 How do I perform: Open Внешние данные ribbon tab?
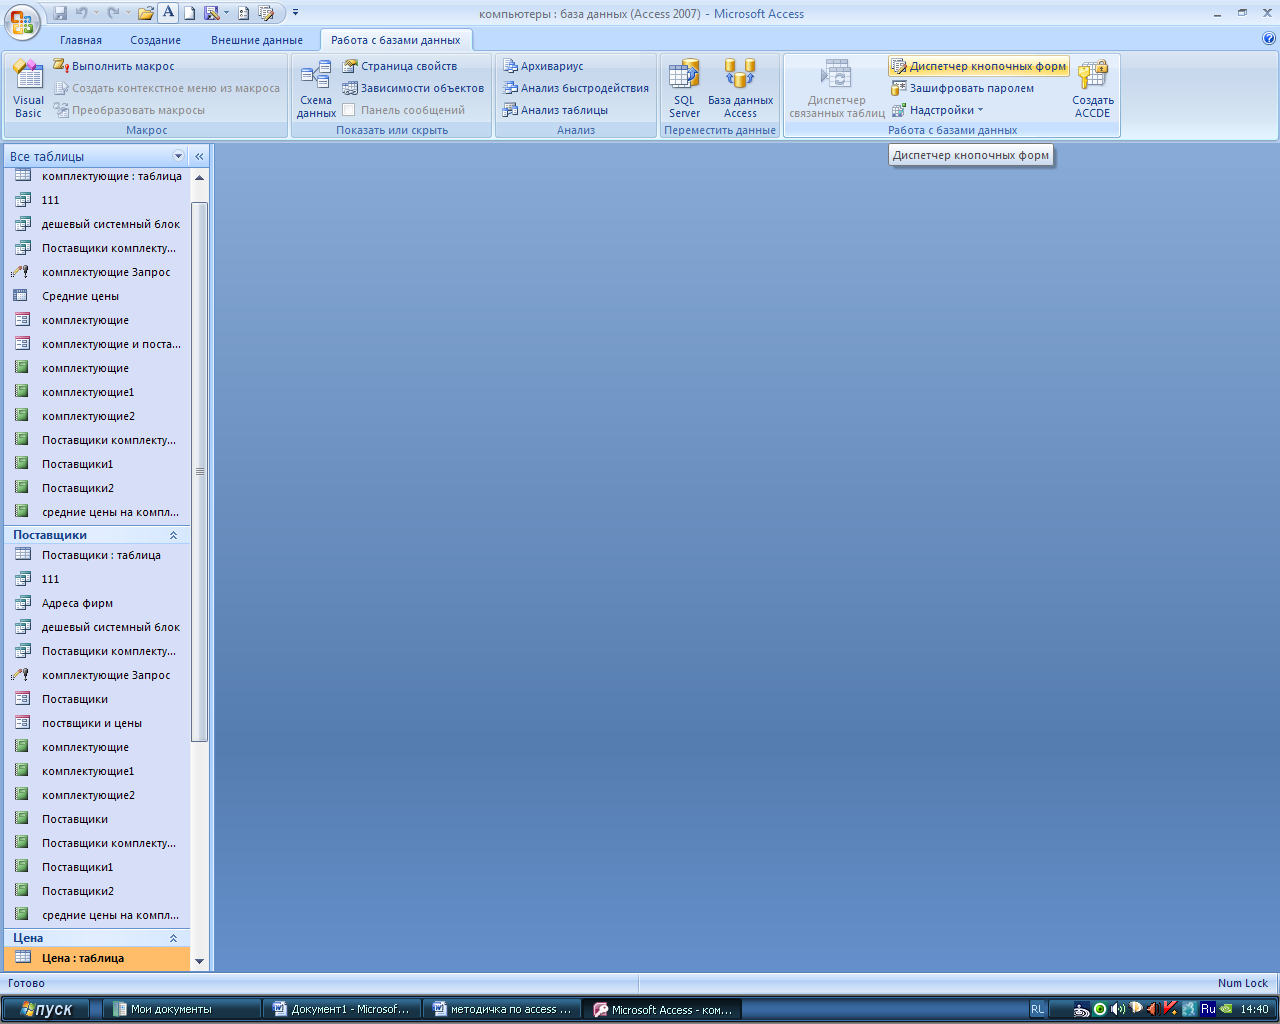[257, 40]
